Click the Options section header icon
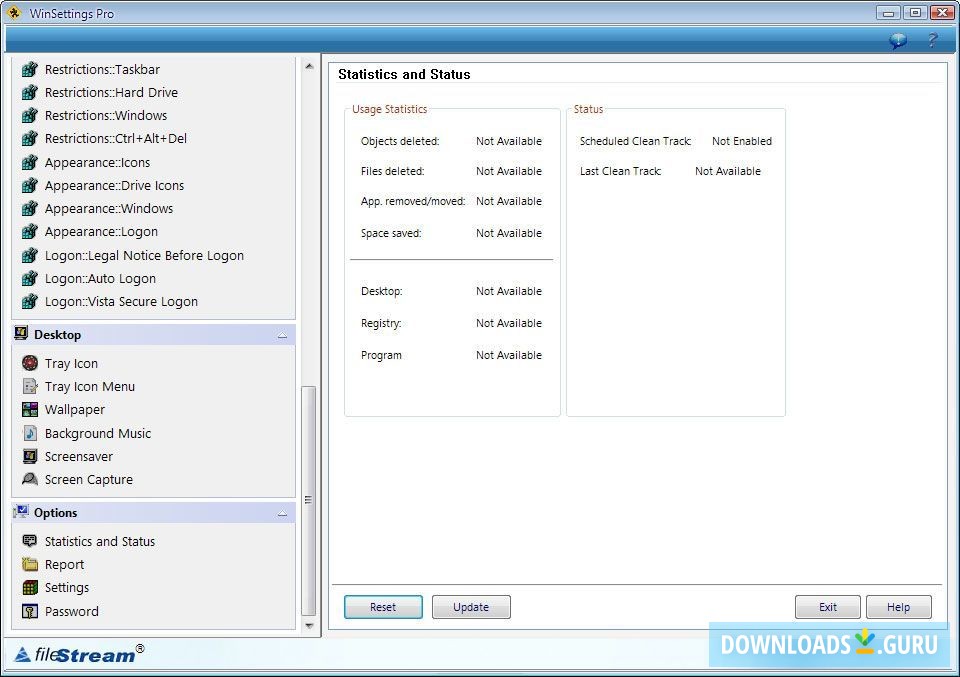Screen dimensions: 960x677 tap(21, 512)
